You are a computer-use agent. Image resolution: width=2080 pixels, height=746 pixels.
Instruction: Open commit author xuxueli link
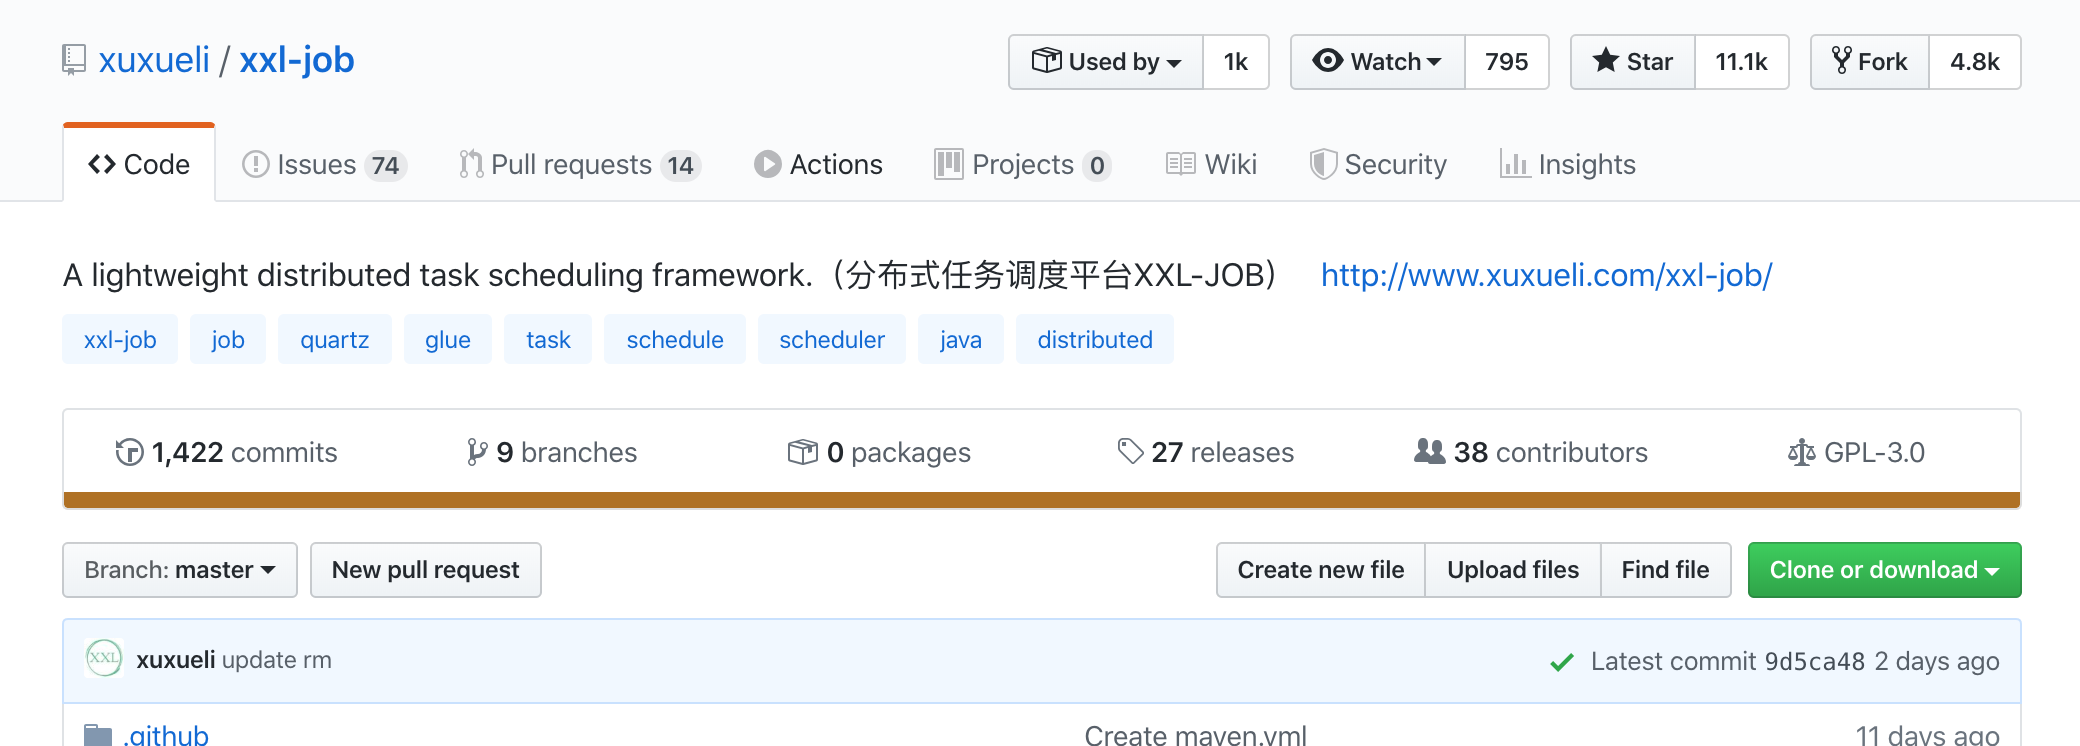point(176,660)
